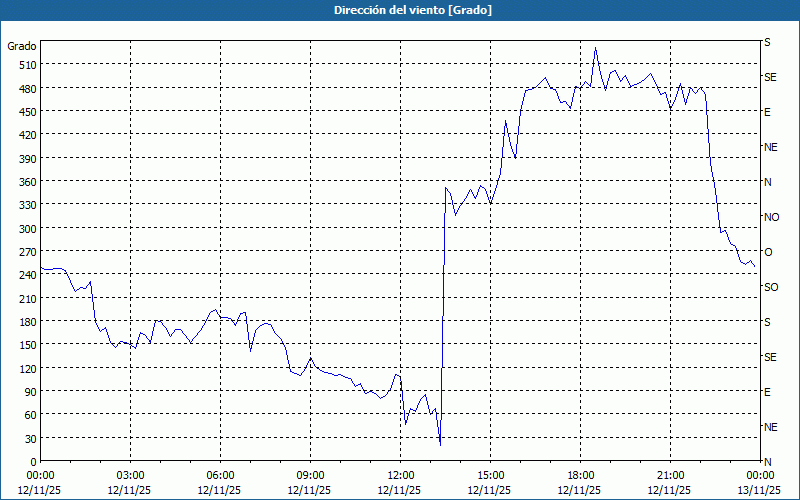
Task: Pick the 'NE' compass label between 420 and 390
Action: pyautogui.click(x=771, y=147)
